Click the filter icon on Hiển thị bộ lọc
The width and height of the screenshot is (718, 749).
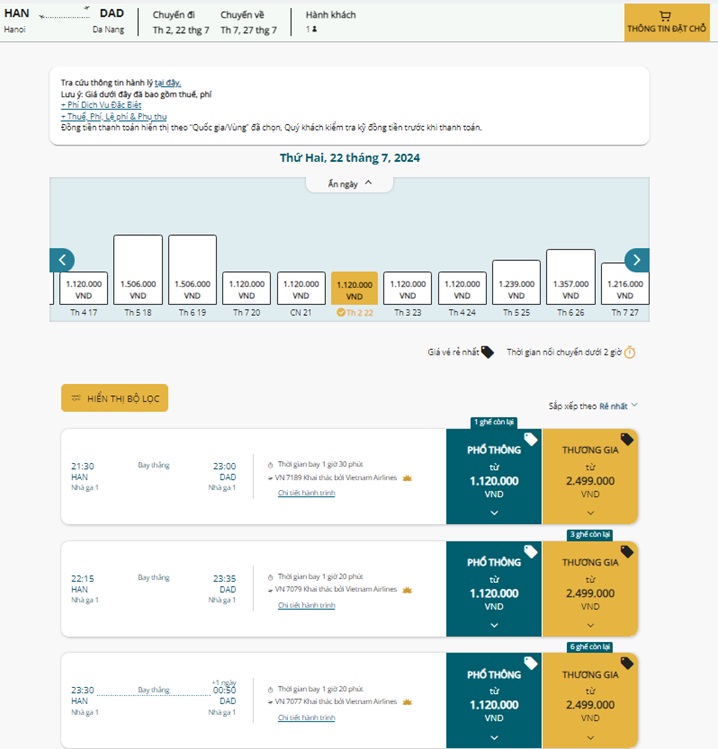pyautogui.click(x=75, y=398)
